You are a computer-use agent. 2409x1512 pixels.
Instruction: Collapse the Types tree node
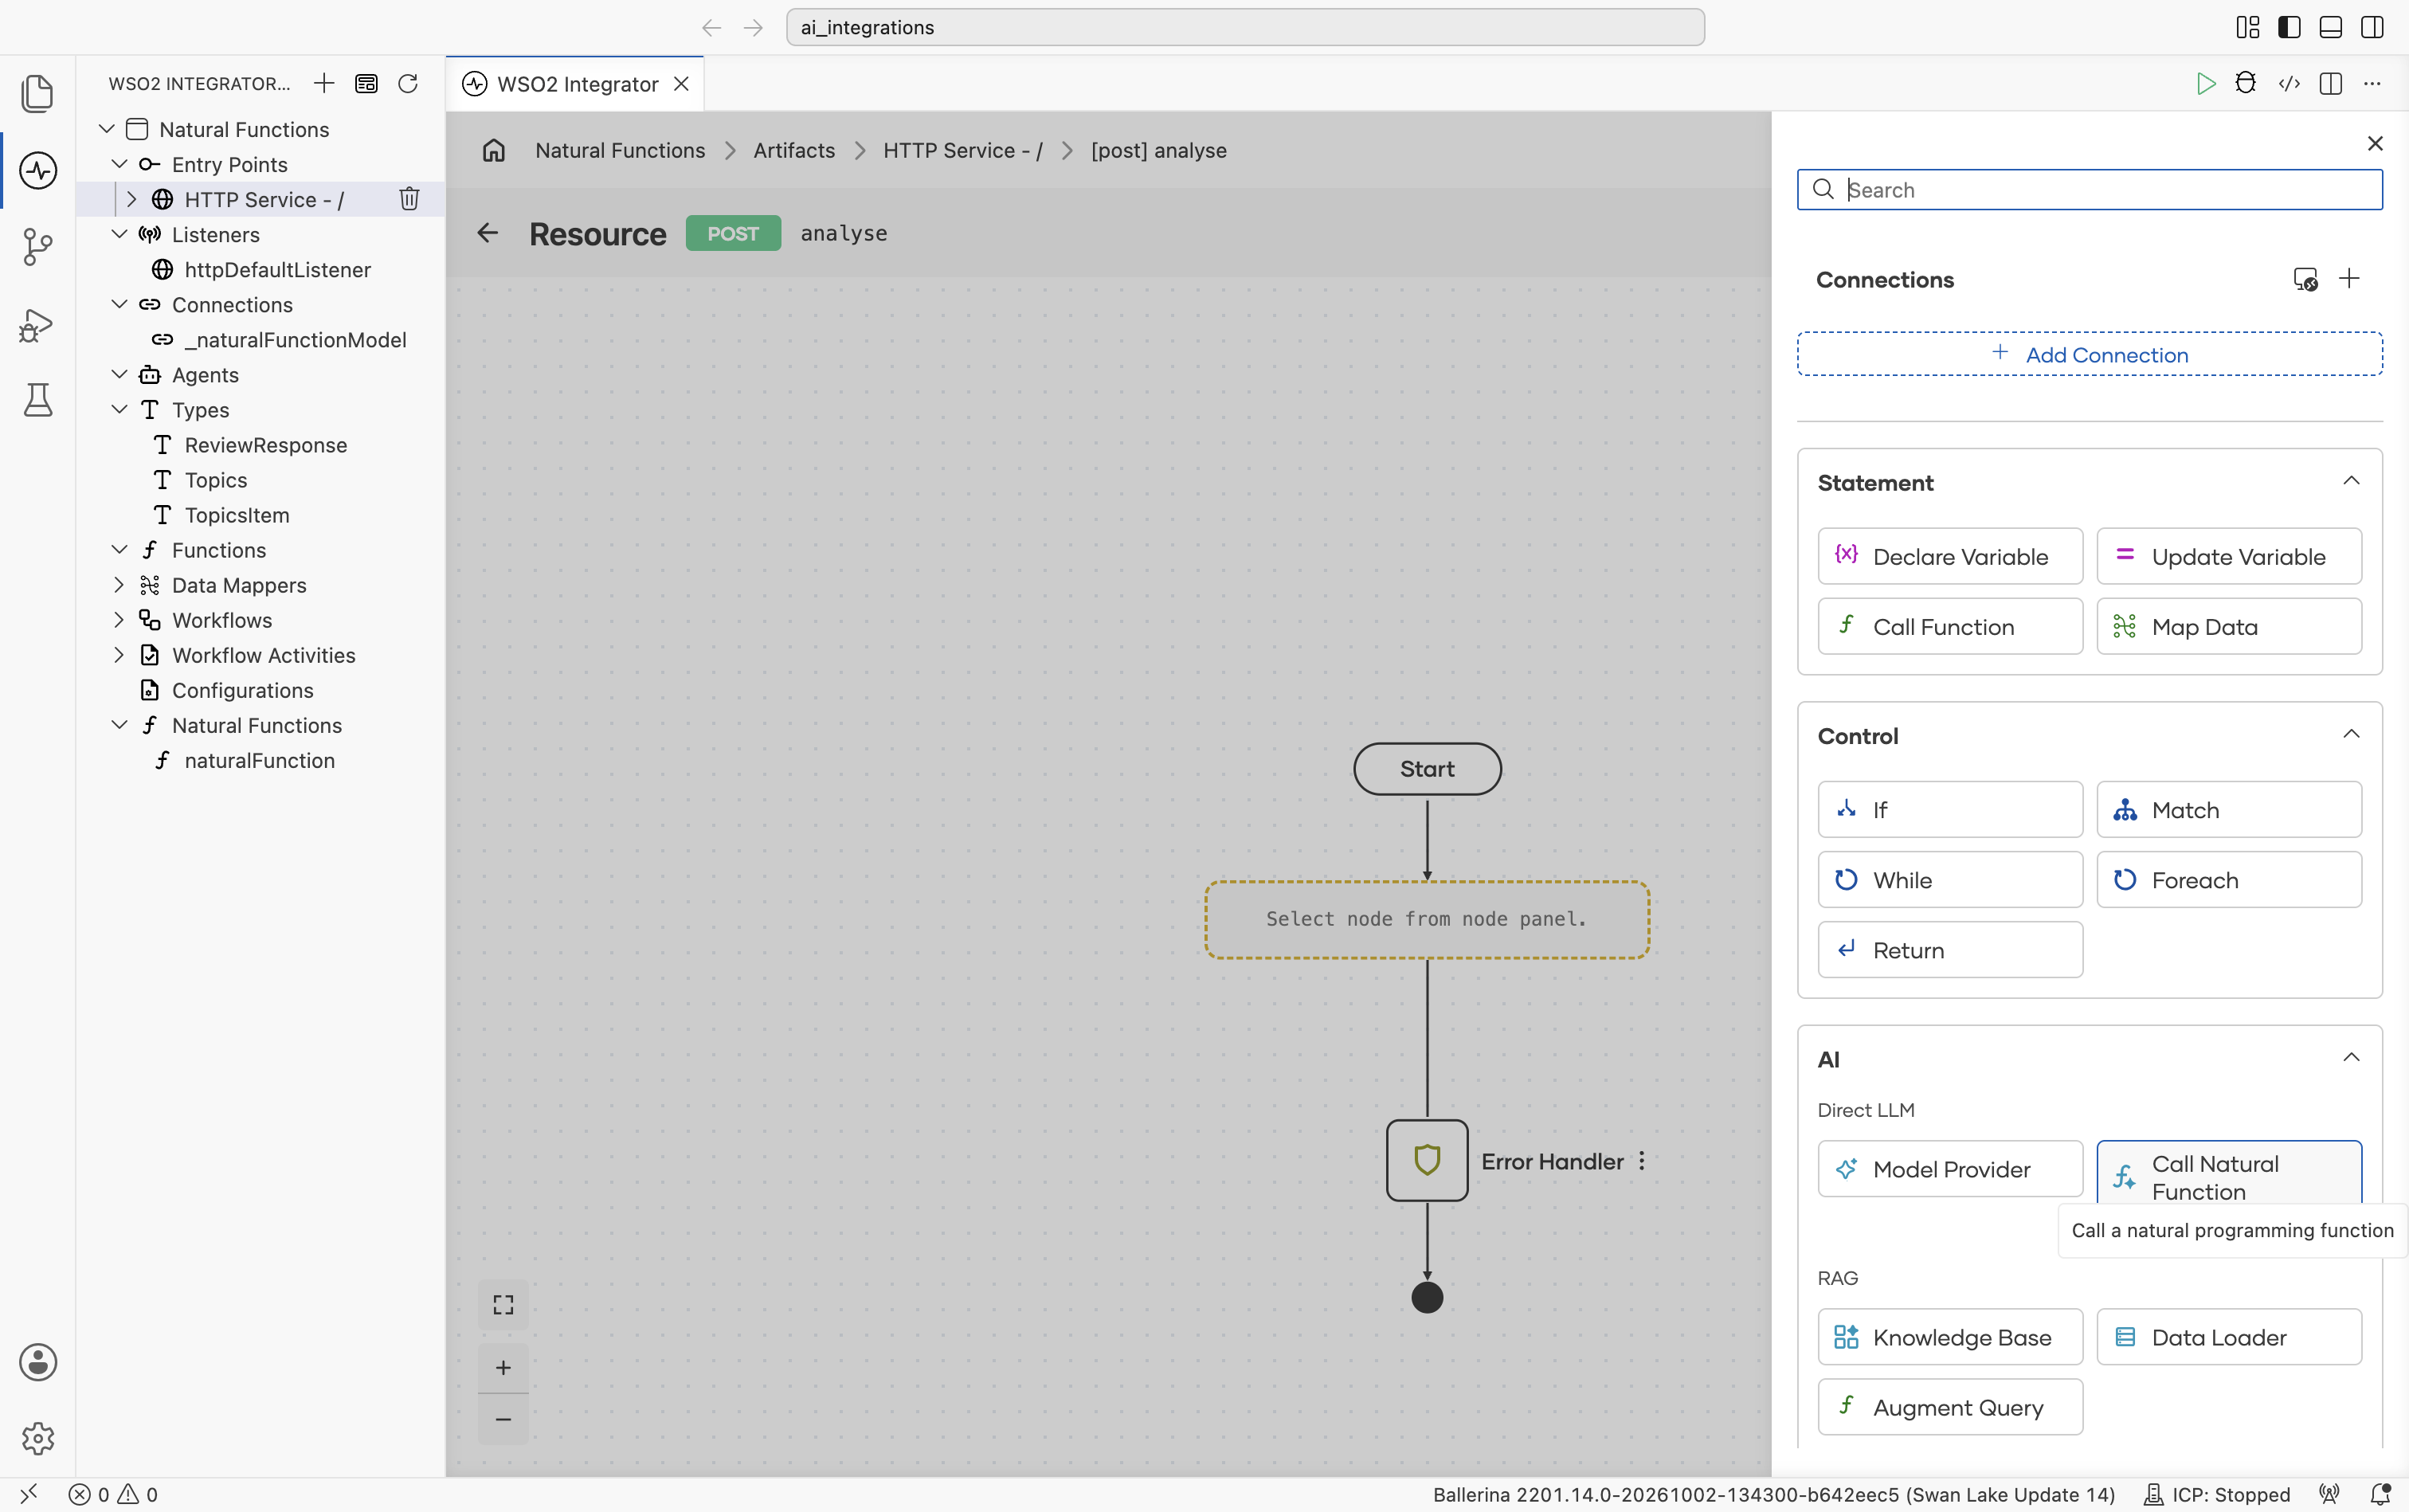click(x=119, y=409)
